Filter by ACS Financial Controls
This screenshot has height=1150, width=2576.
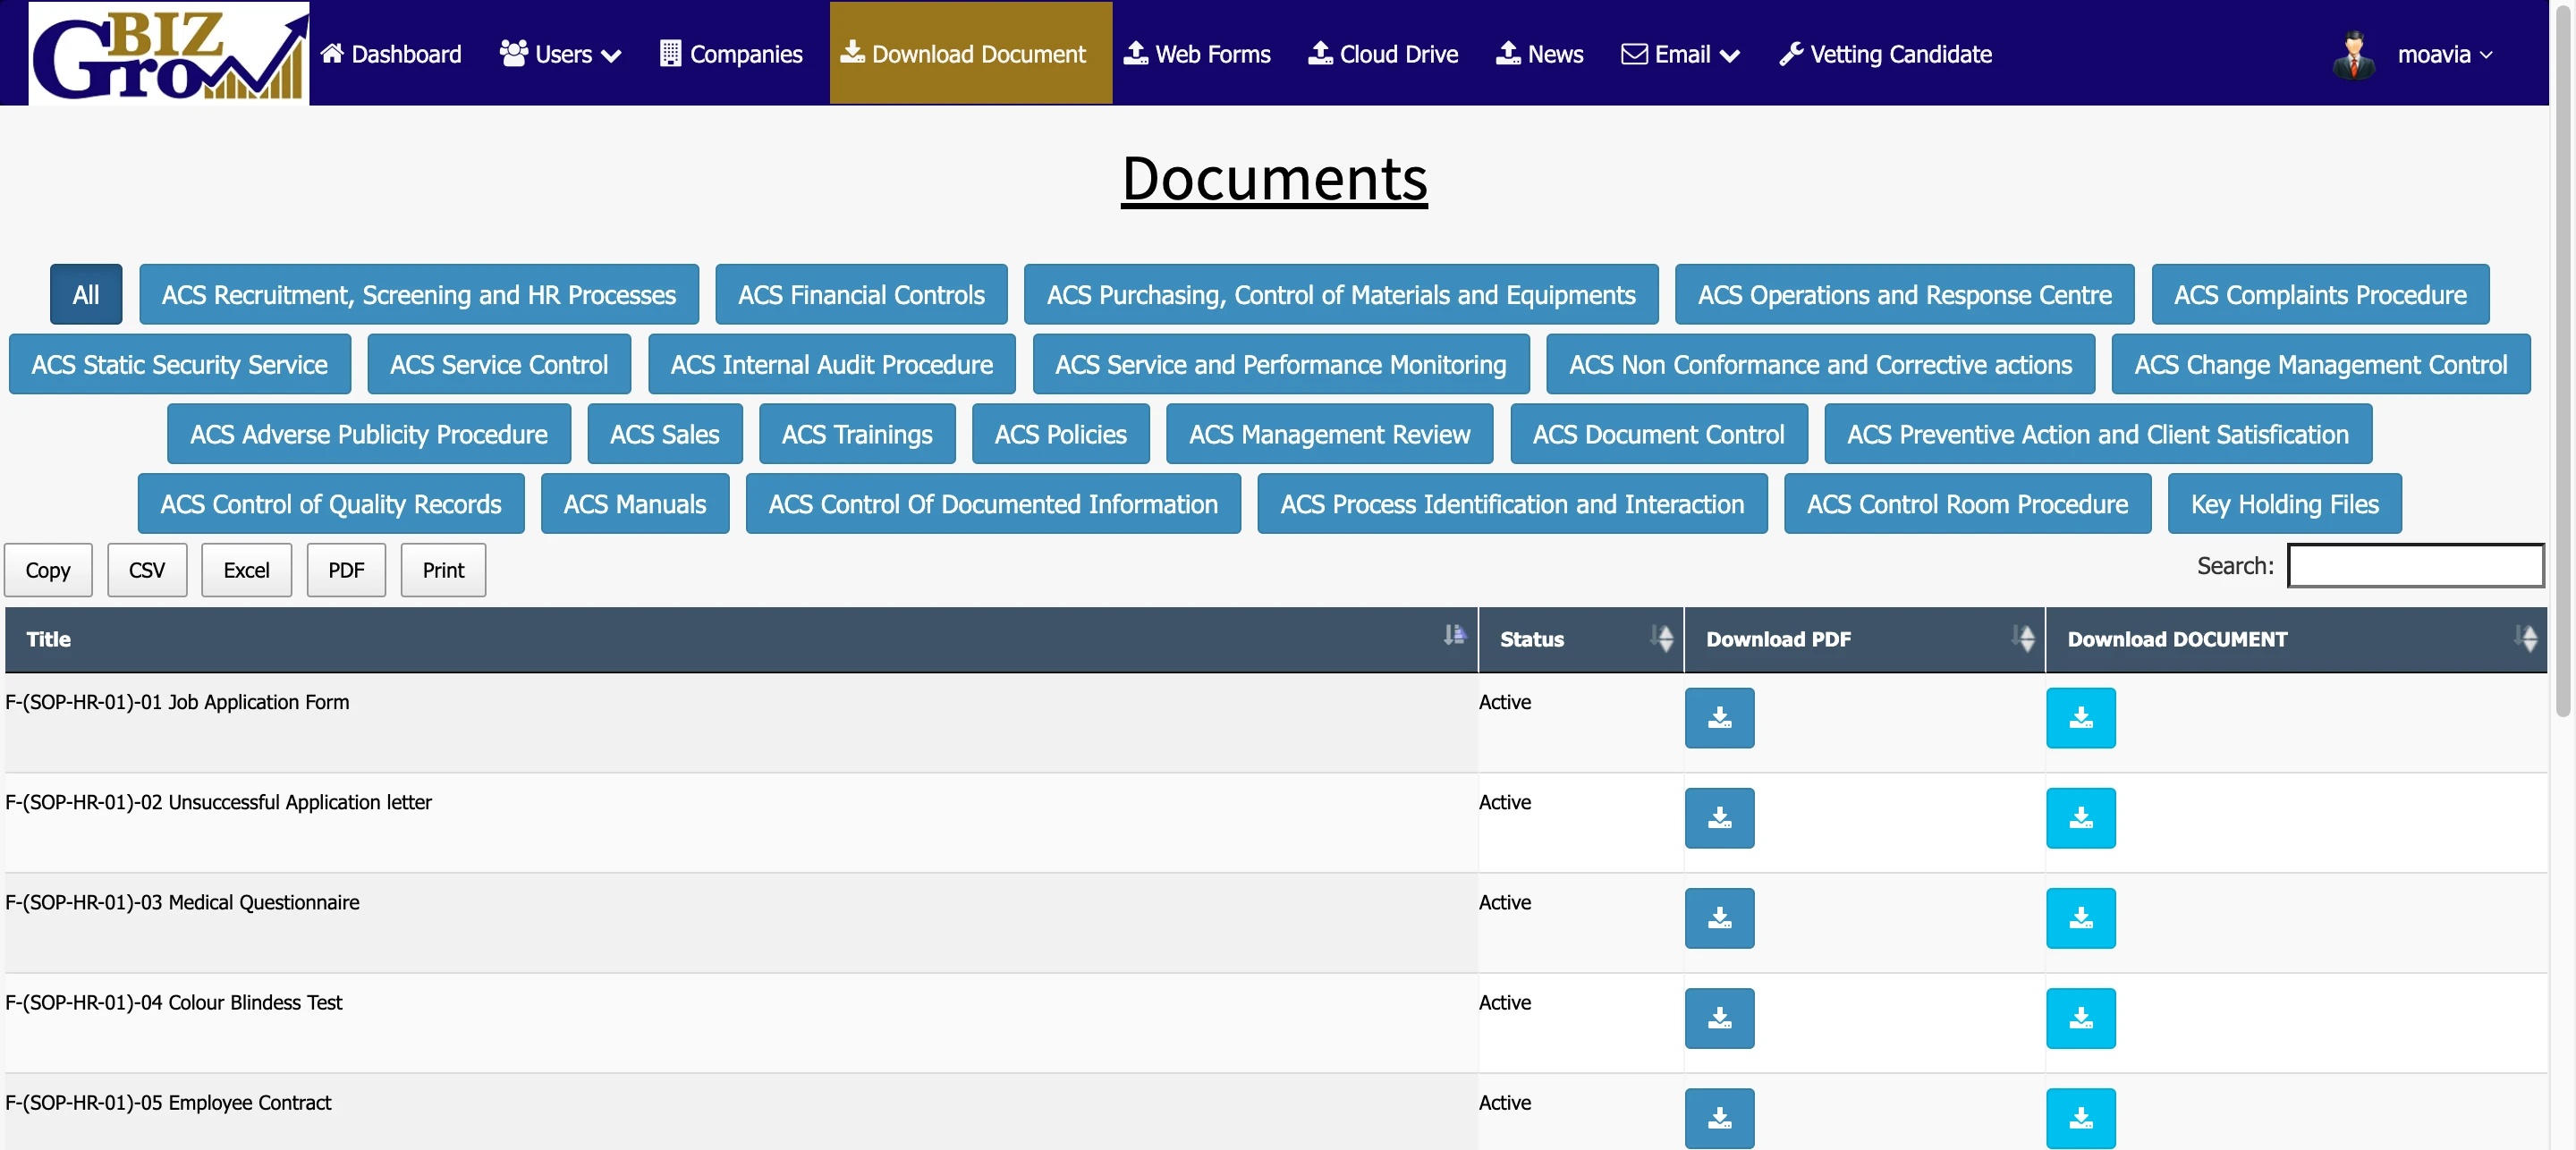tap(861, 295)
